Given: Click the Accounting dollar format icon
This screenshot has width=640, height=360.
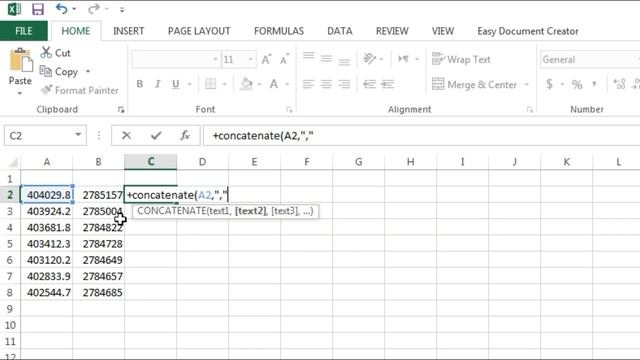Looking at the screenshot, I should 549,84.
